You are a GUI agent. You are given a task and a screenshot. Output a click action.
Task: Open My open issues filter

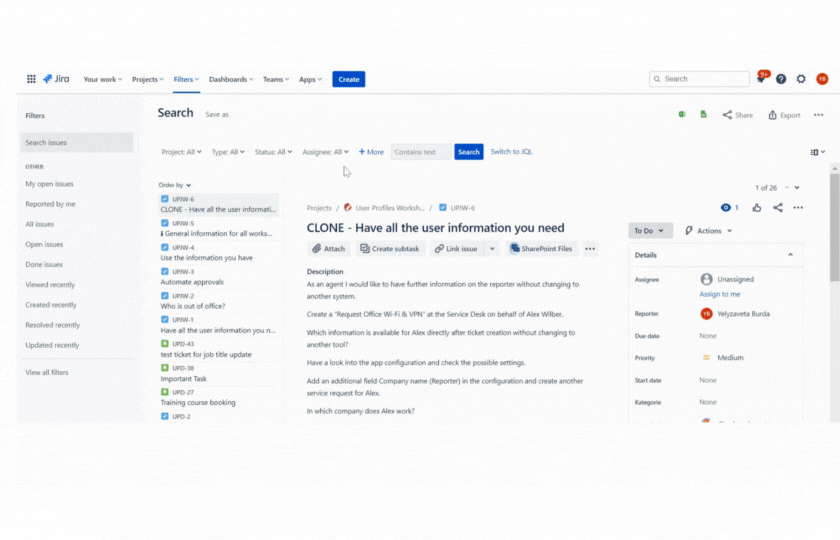click(49, 184)
